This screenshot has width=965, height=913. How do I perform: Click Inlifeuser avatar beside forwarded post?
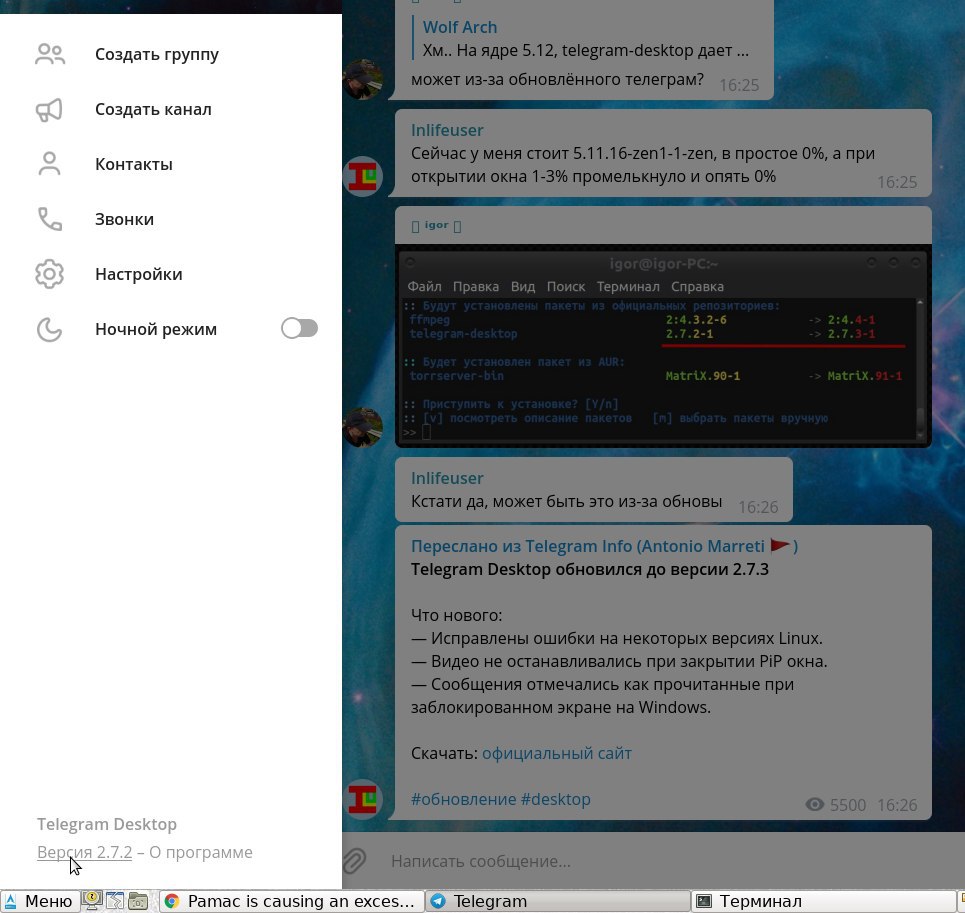pyautogui.click(x=363, y=799)
